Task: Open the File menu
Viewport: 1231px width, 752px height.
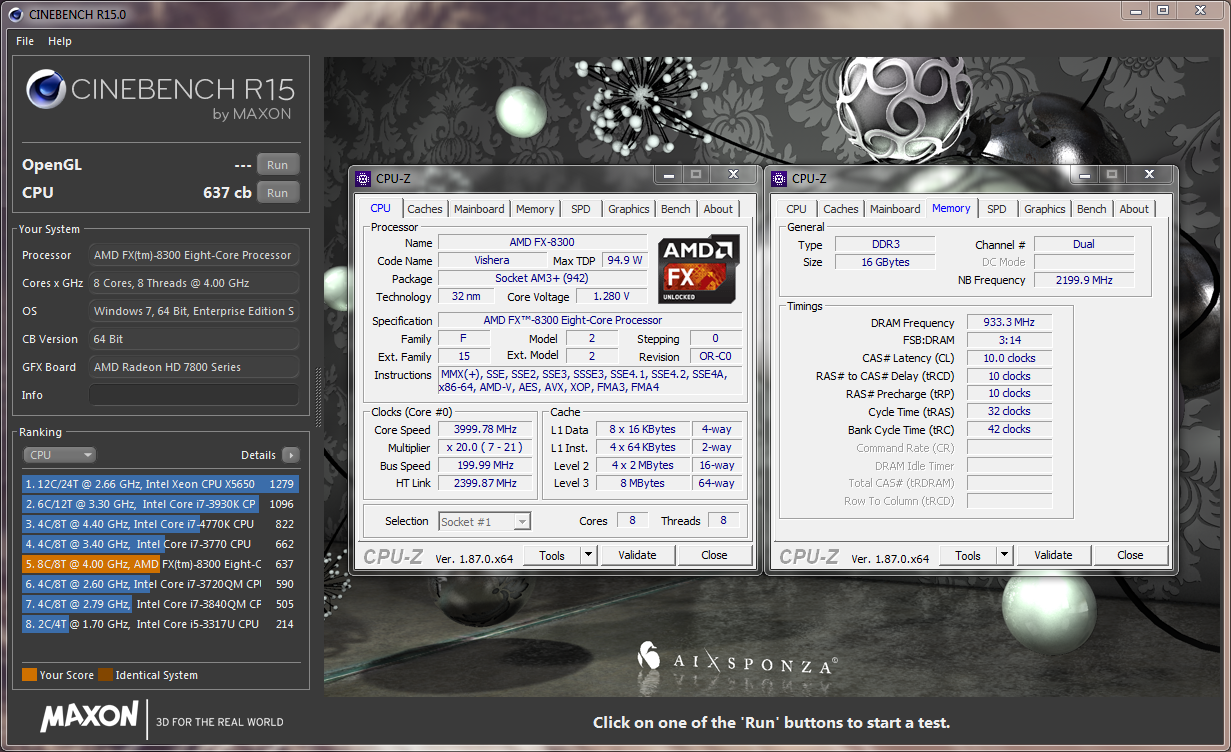Action: 25,41
